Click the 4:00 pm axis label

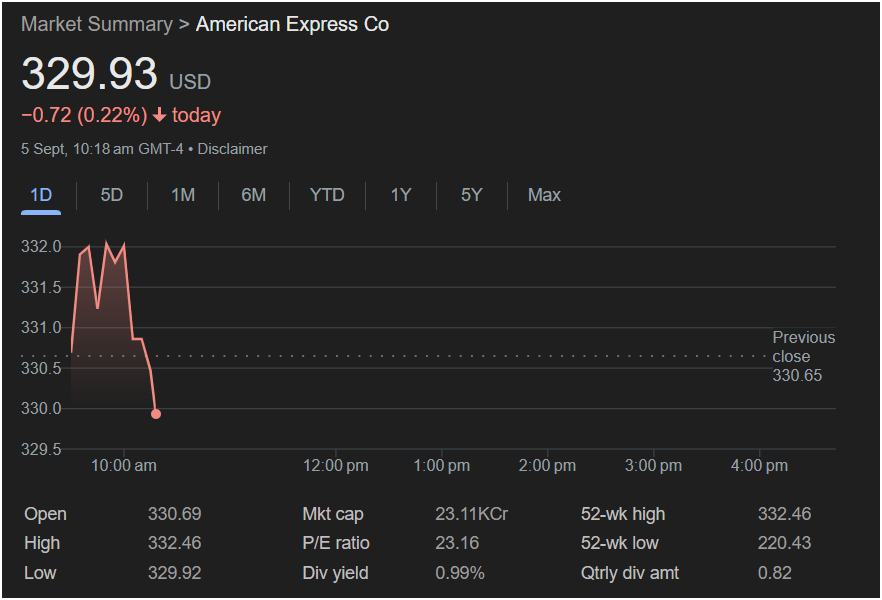[760, 466]
